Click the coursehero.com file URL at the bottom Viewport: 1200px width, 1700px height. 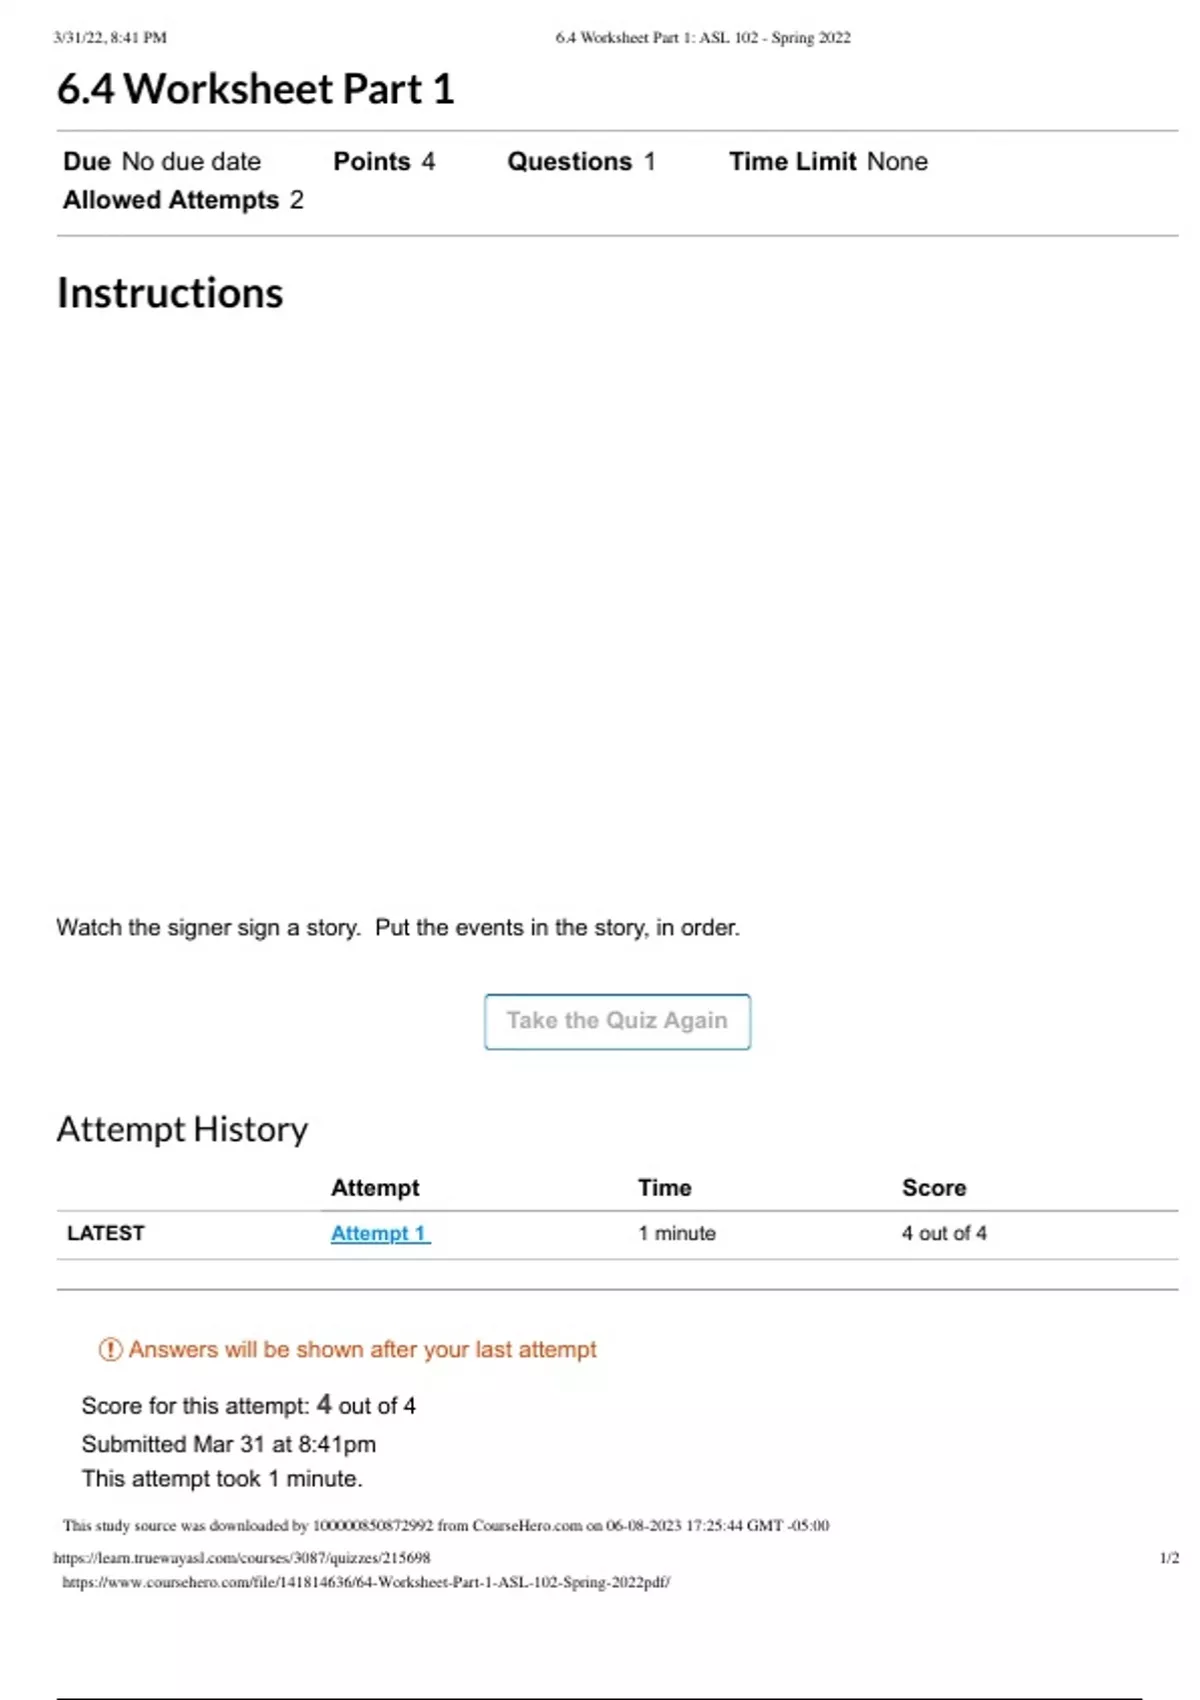click(366, 1582)
